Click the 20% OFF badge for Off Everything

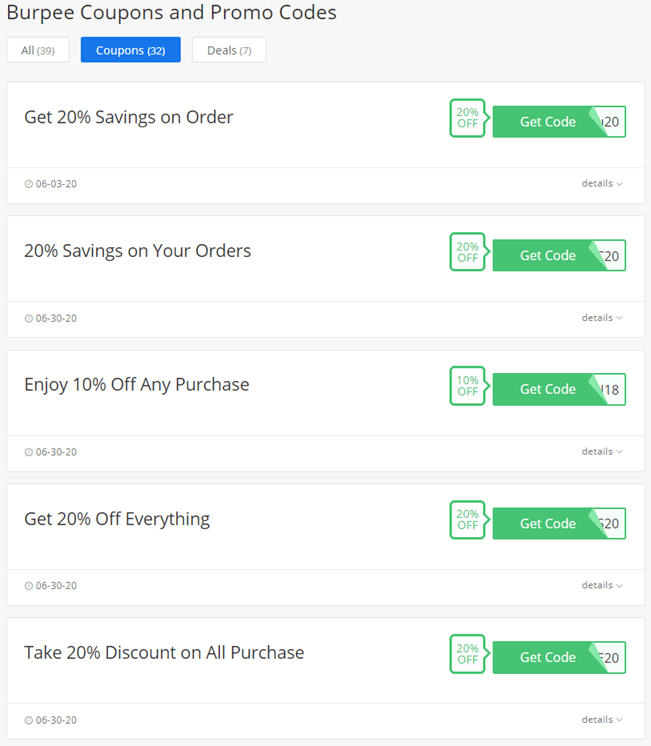[x=469, y=520]
